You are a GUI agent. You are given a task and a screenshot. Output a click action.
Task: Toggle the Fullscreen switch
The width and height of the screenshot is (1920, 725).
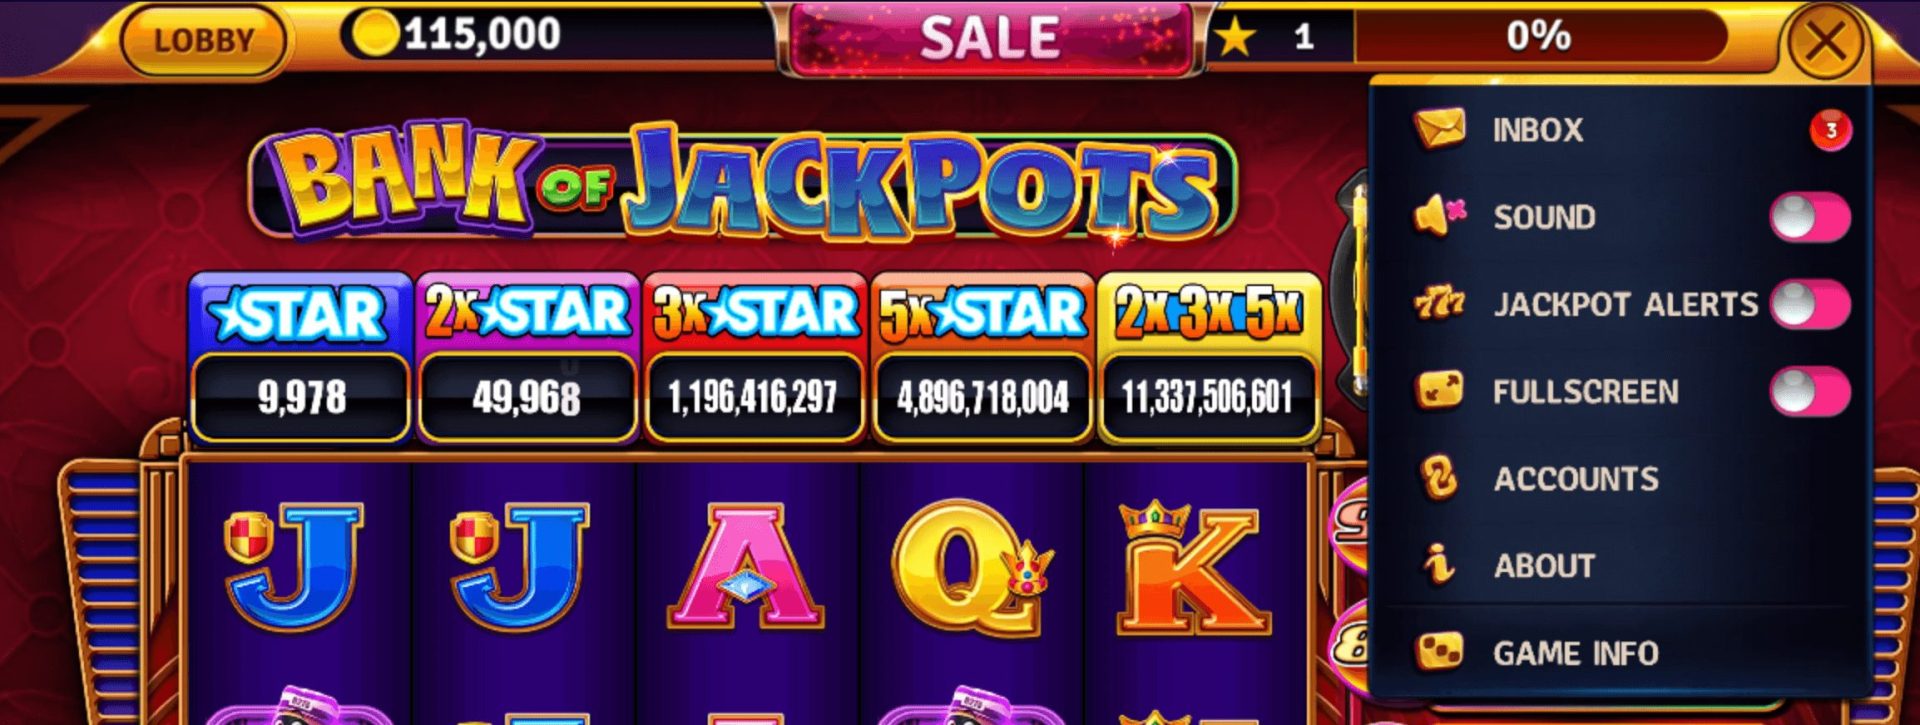point(1810,391)
